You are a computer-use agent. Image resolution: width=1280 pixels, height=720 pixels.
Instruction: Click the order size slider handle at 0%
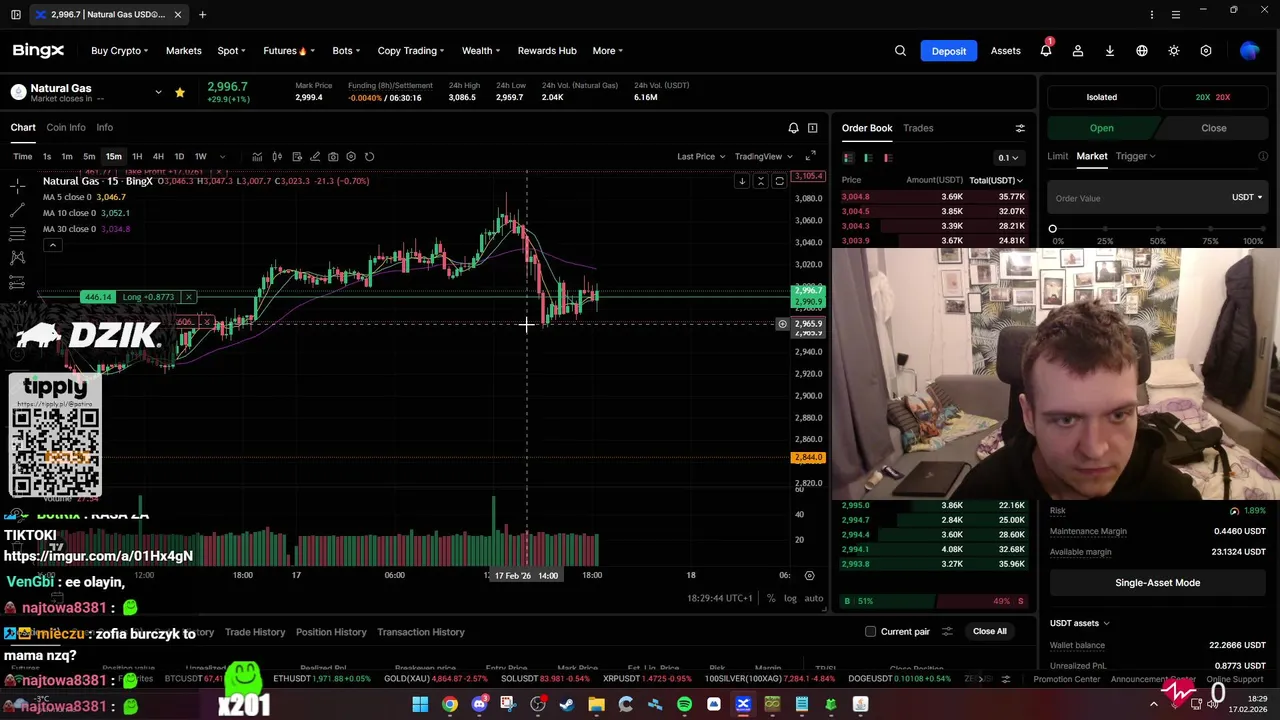(1052, 229)
